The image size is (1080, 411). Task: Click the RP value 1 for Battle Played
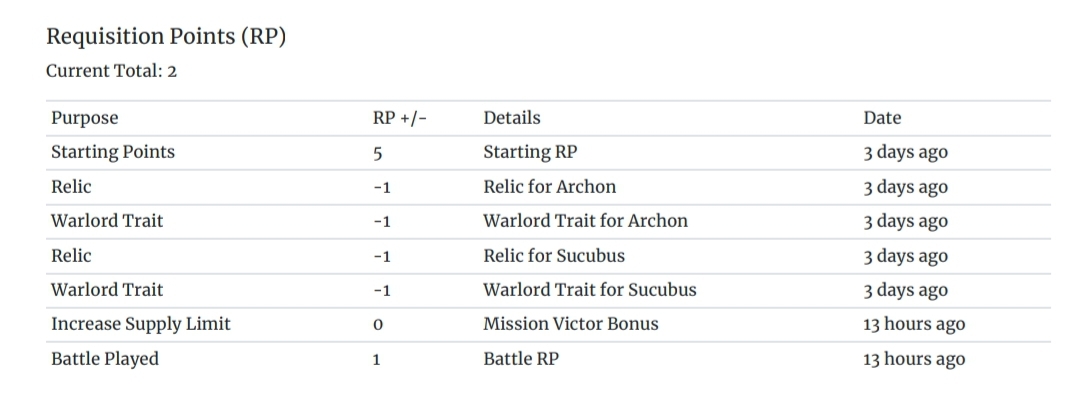(x=377, y=360)
